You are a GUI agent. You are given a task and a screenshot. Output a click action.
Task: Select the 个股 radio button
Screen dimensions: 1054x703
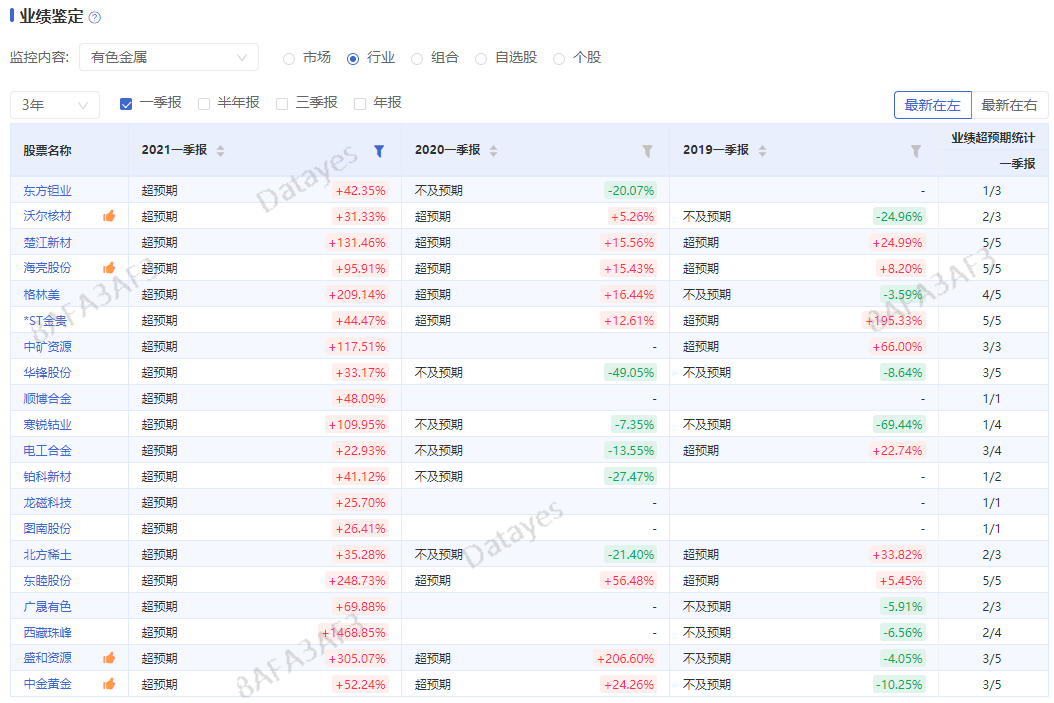[x=558, y=57]
